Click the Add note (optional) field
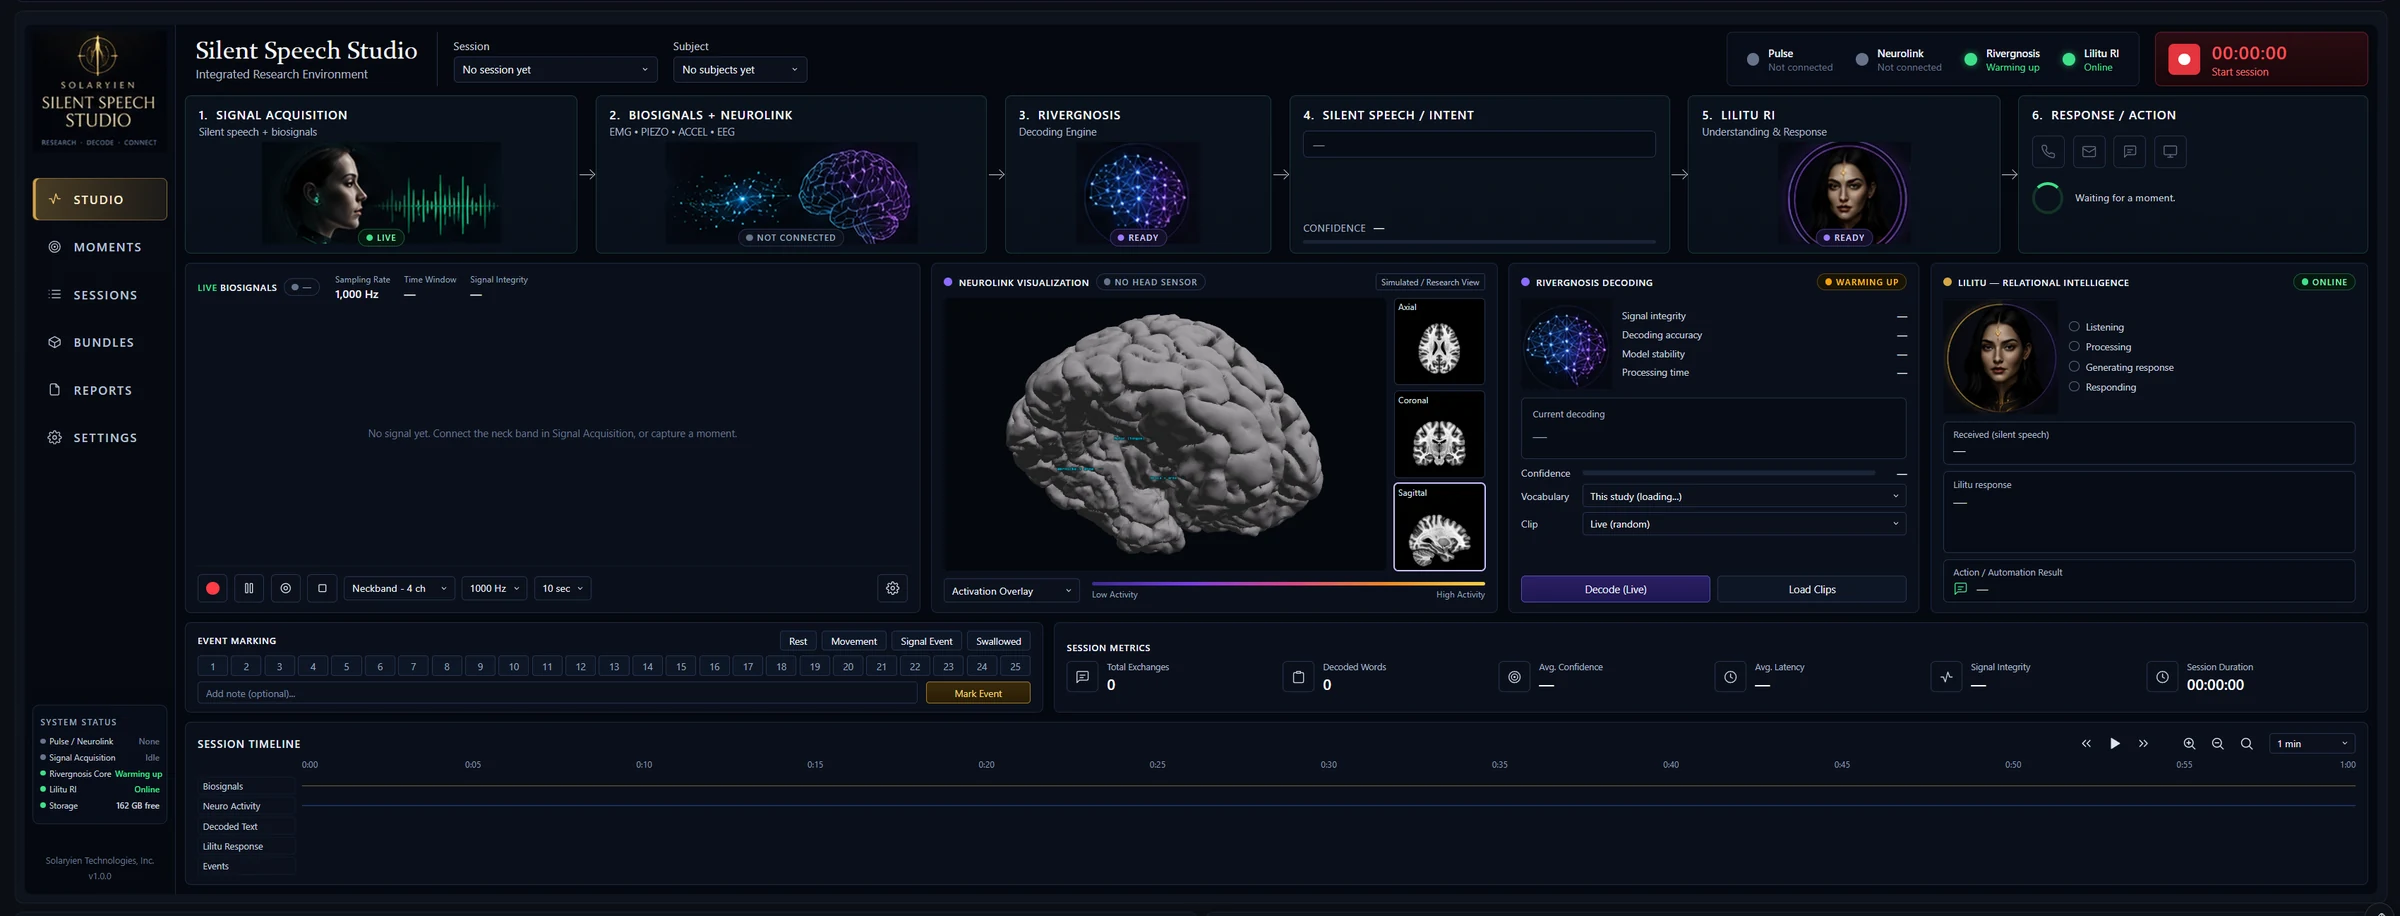 point(557,693)
